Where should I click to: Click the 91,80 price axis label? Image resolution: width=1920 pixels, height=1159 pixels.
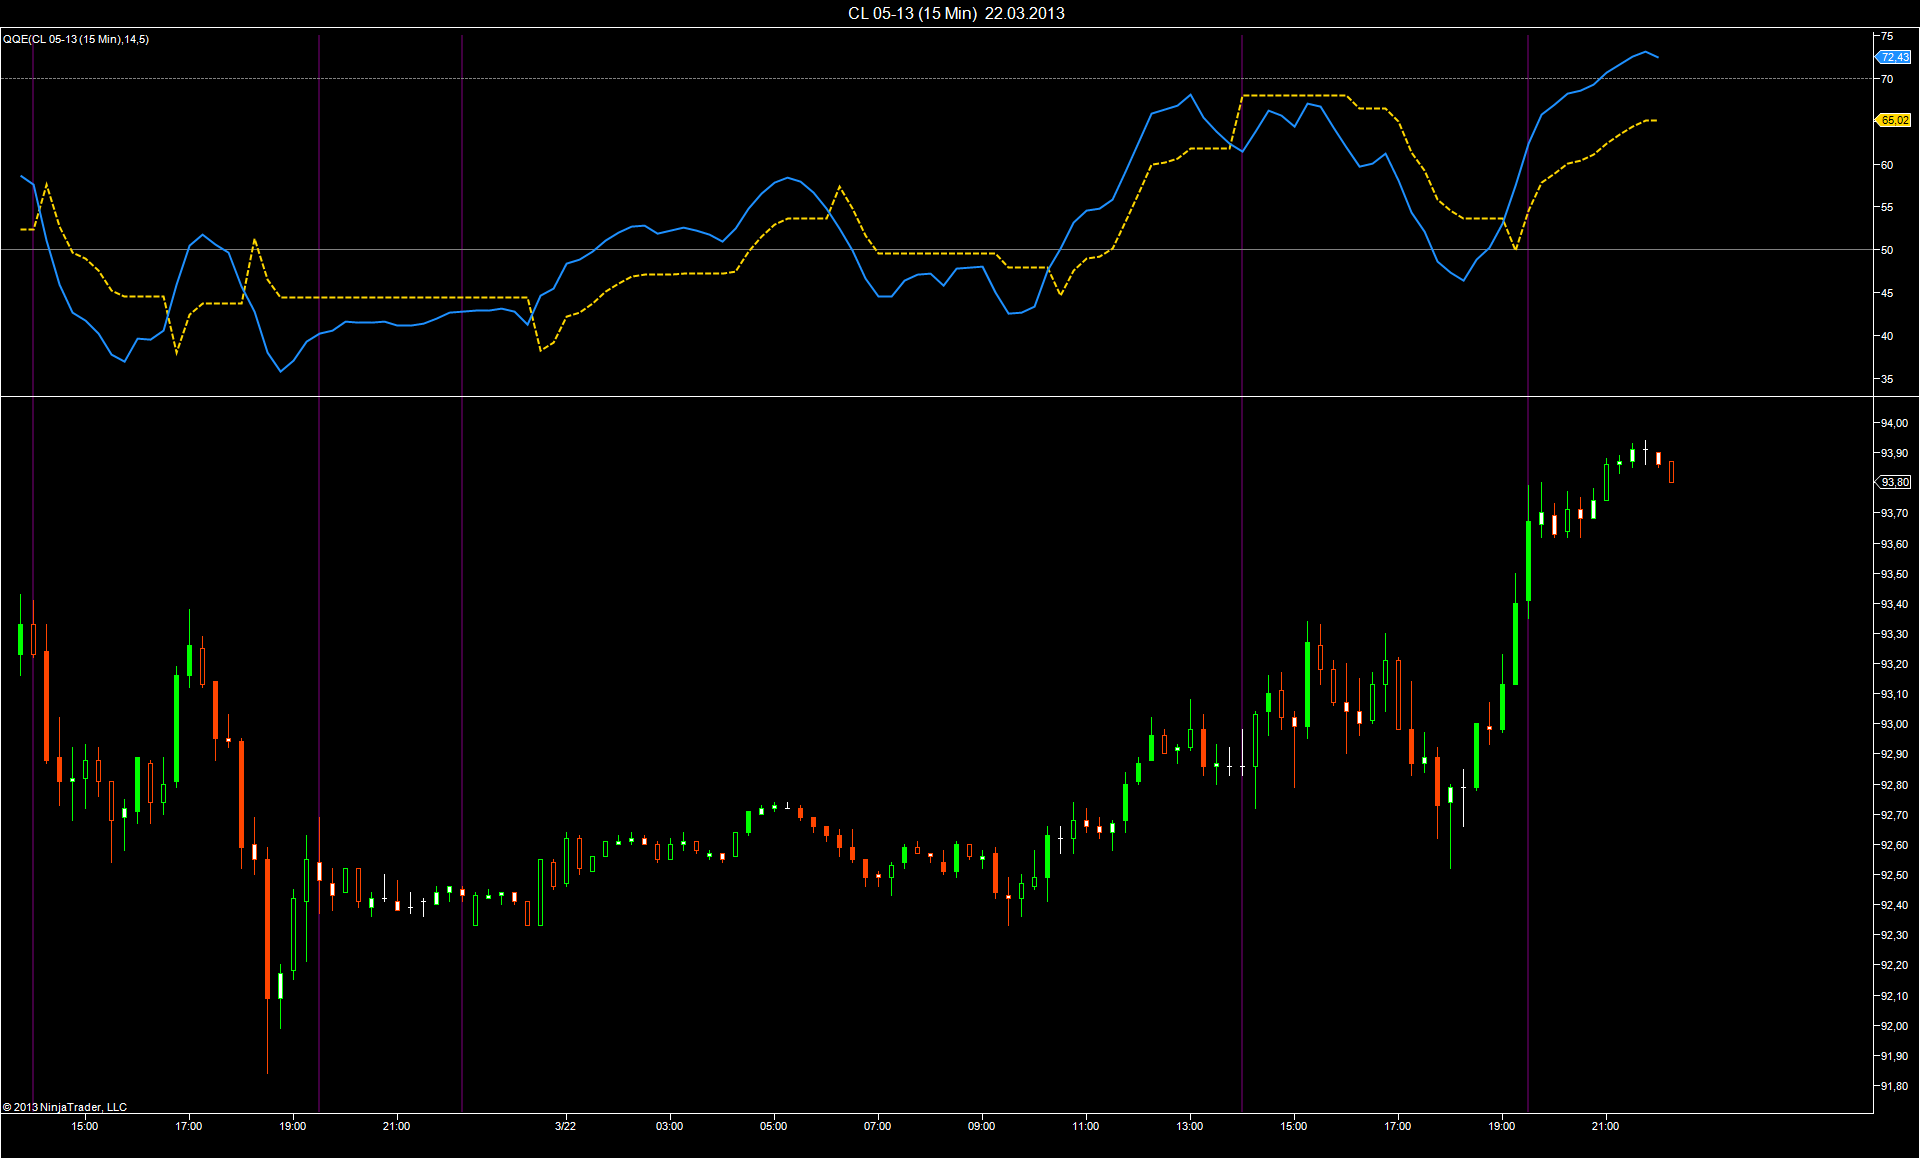tap(1894, 1086)
